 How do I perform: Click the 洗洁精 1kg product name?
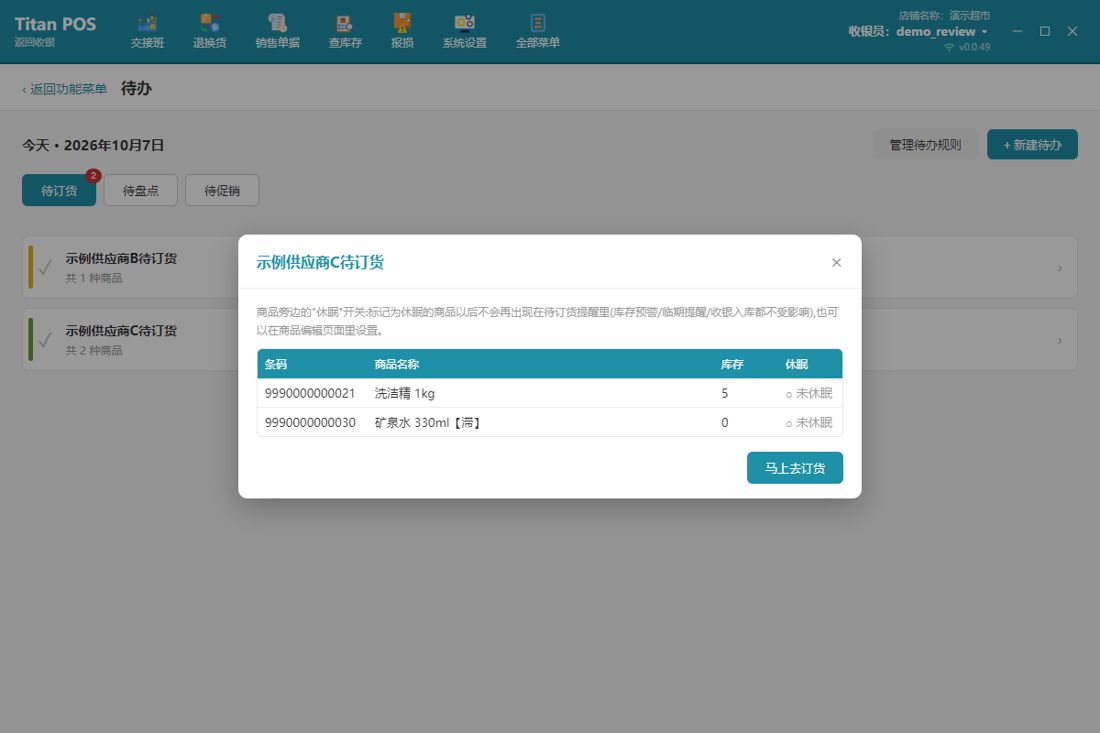click(x=405, y=394)
